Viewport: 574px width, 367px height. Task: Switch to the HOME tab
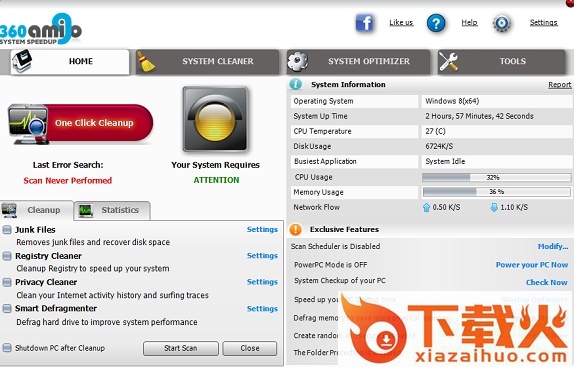pyautogui.click(x=70, y=61)
